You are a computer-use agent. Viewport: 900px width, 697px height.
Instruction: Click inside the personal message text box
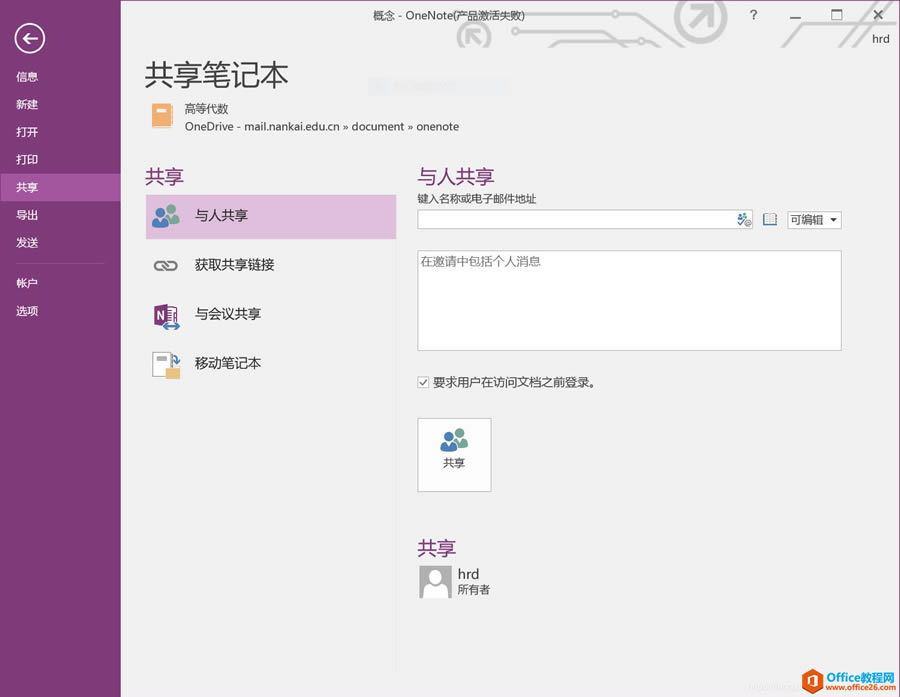[628, 300]
